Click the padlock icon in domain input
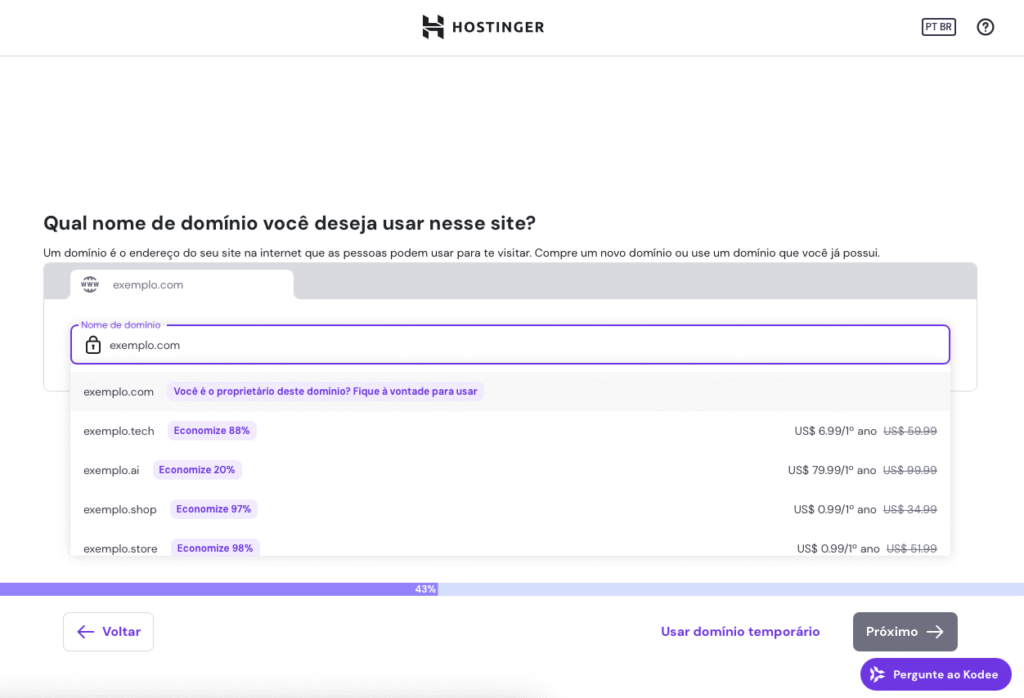 point(93,344)
